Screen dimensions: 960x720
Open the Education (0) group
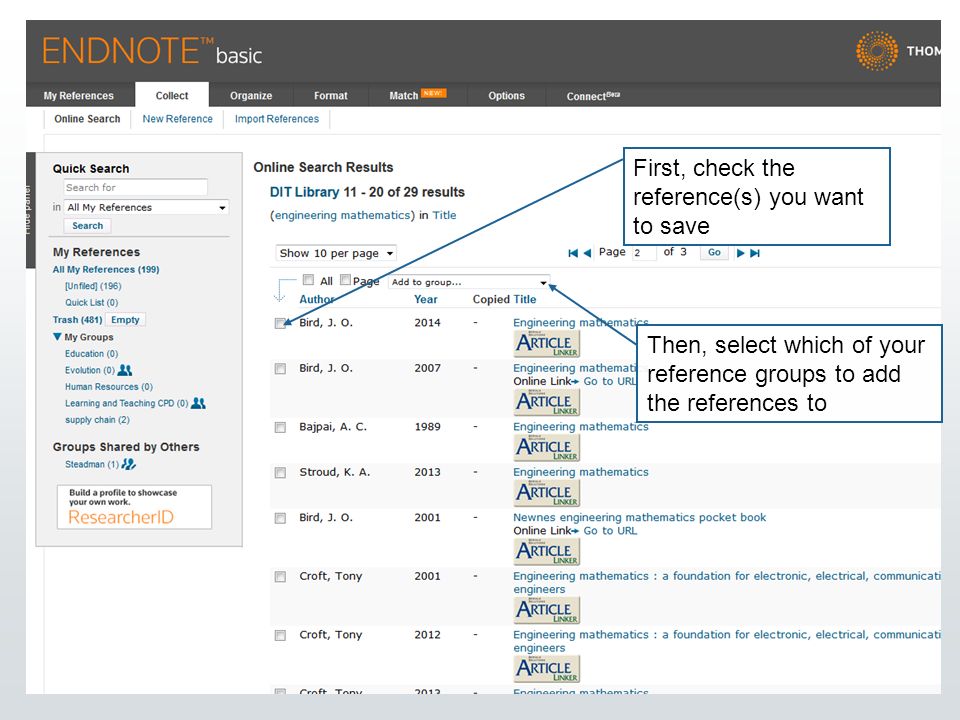coord(91,354)
